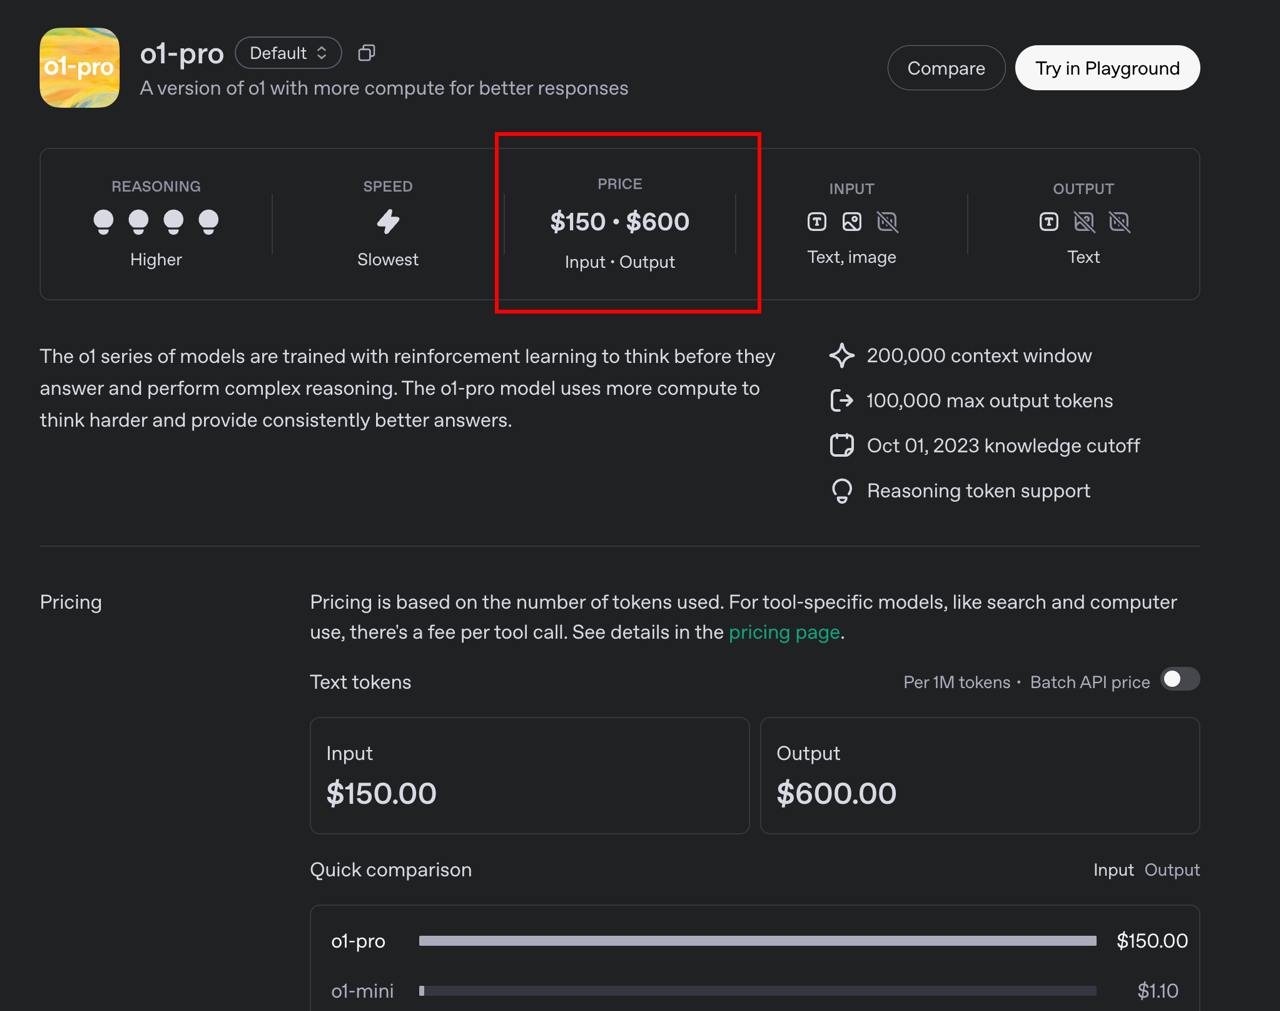Switch Quick comparison to Input tab
This screenshot has width=1280, height=1011.
1113,870
